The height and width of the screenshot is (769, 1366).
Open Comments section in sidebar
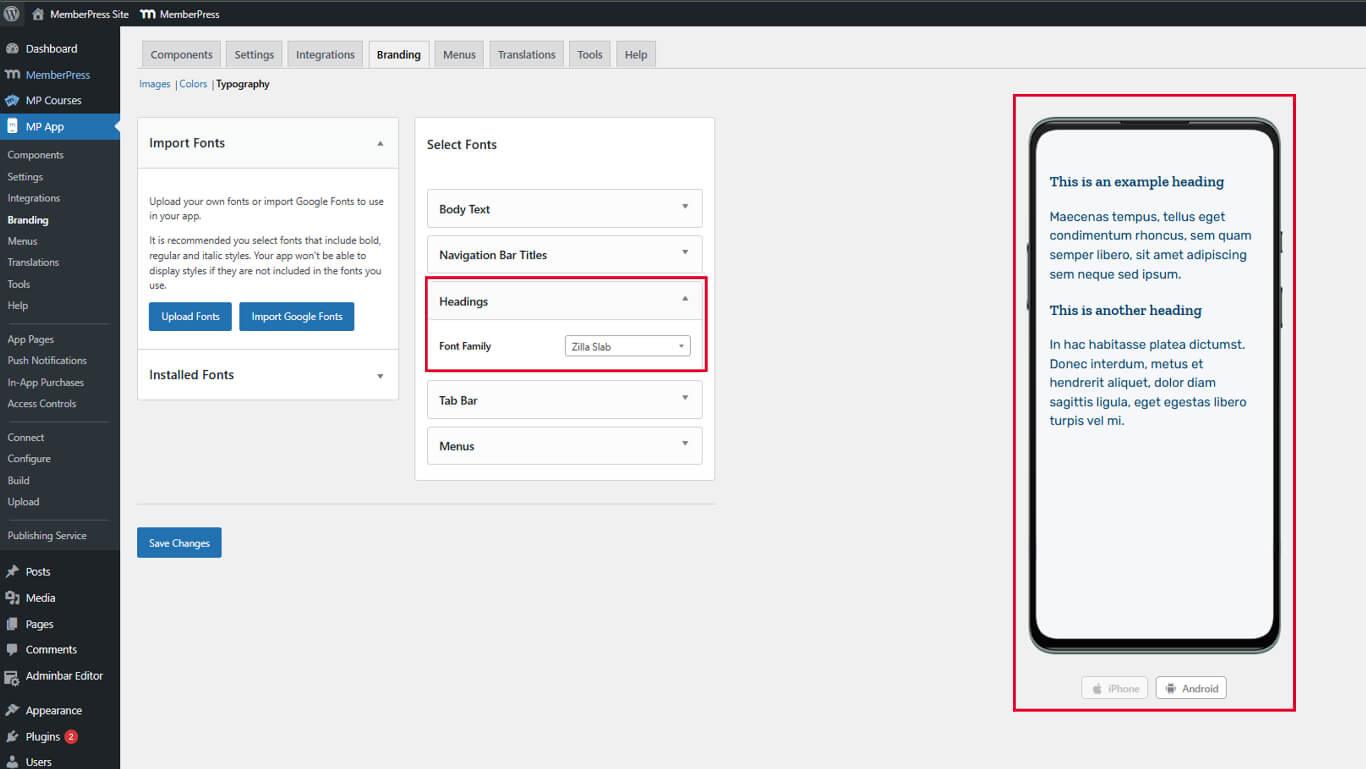(50, 650)
